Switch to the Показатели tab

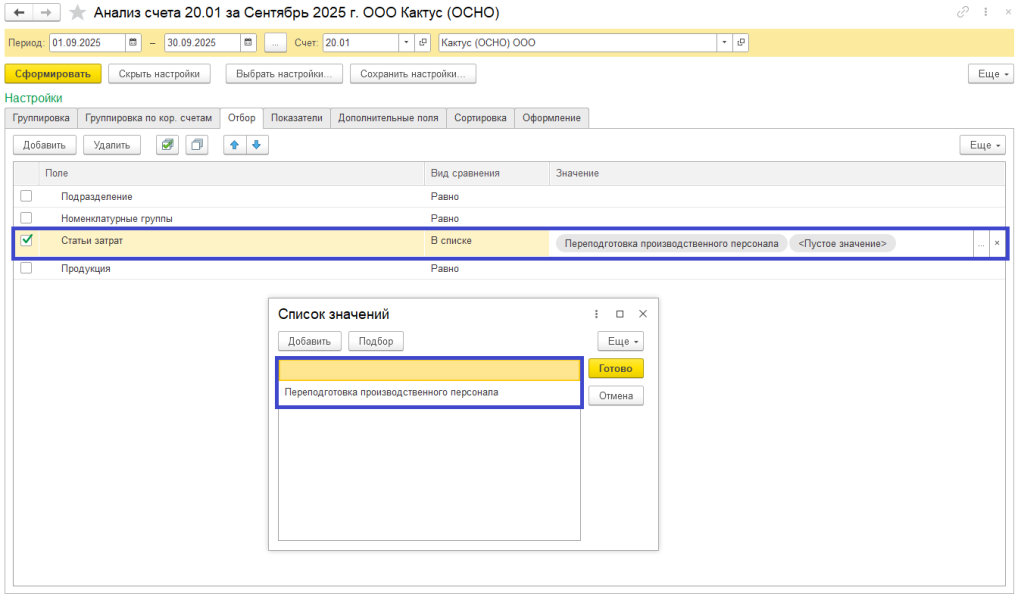tap(296, 118)
